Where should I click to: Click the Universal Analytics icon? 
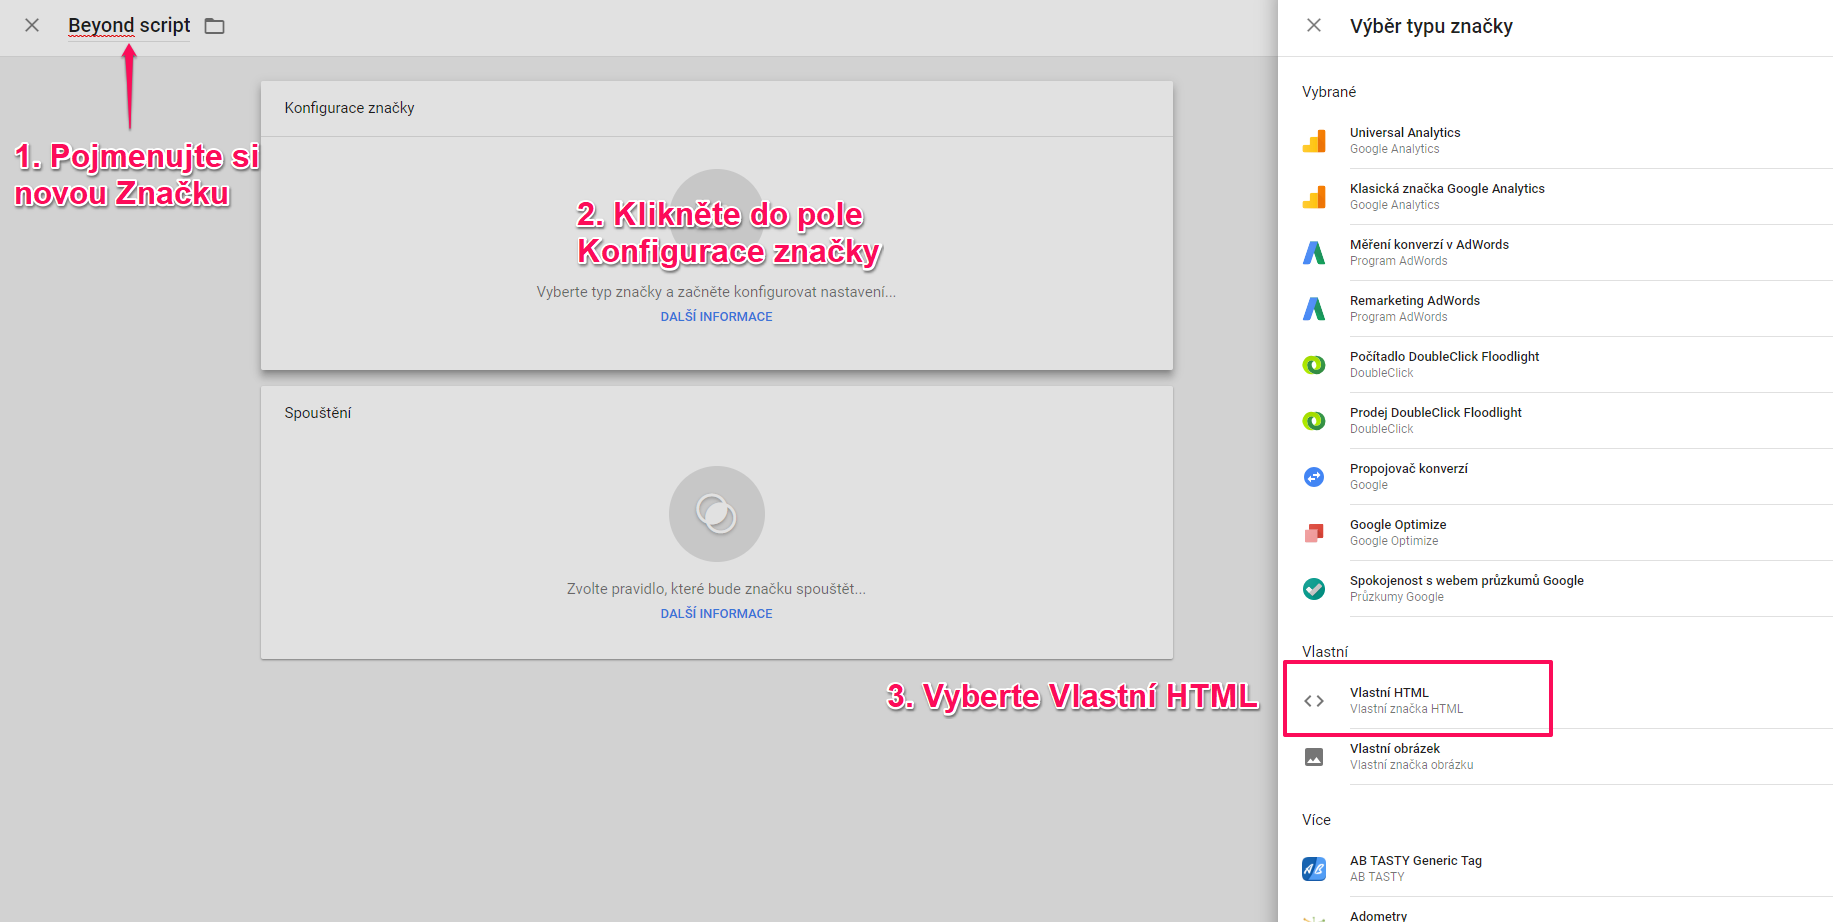[1314, 141]
